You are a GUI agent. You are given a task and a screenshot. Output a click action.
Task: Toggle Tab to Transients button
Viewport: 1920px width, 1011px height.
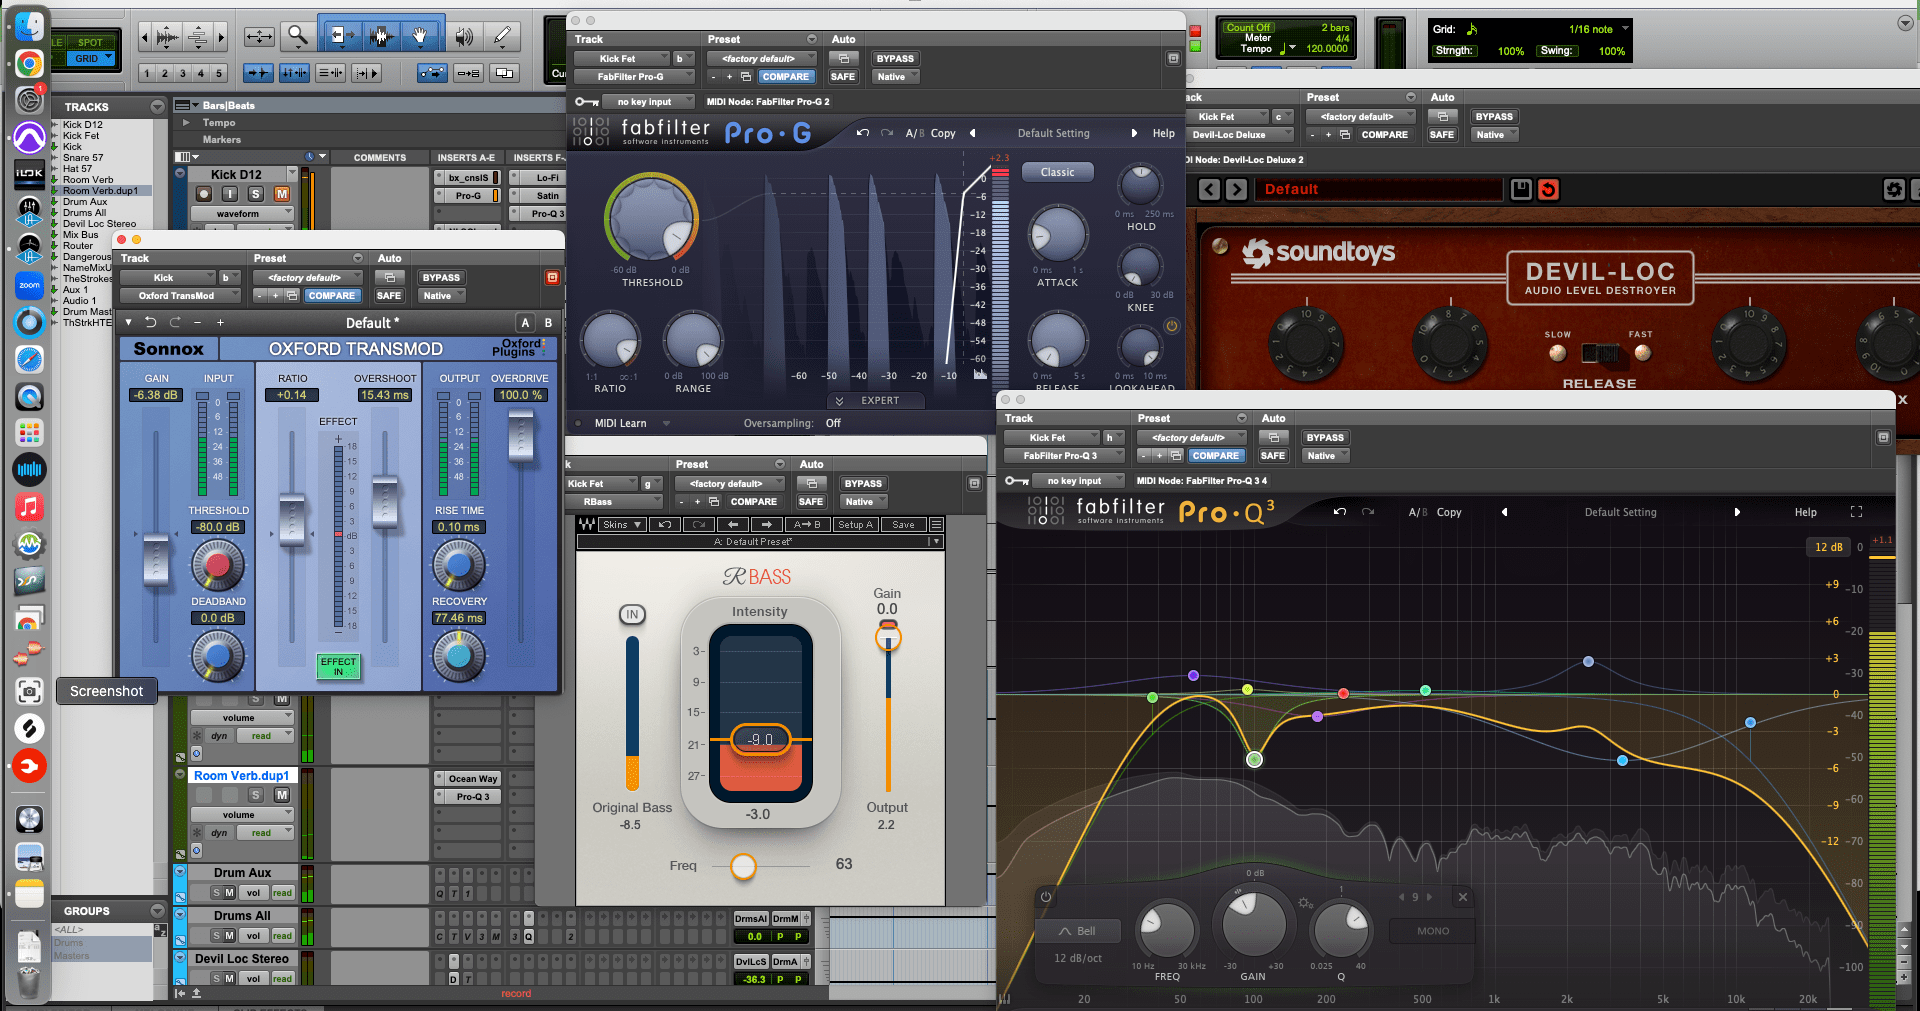(259, 73)
